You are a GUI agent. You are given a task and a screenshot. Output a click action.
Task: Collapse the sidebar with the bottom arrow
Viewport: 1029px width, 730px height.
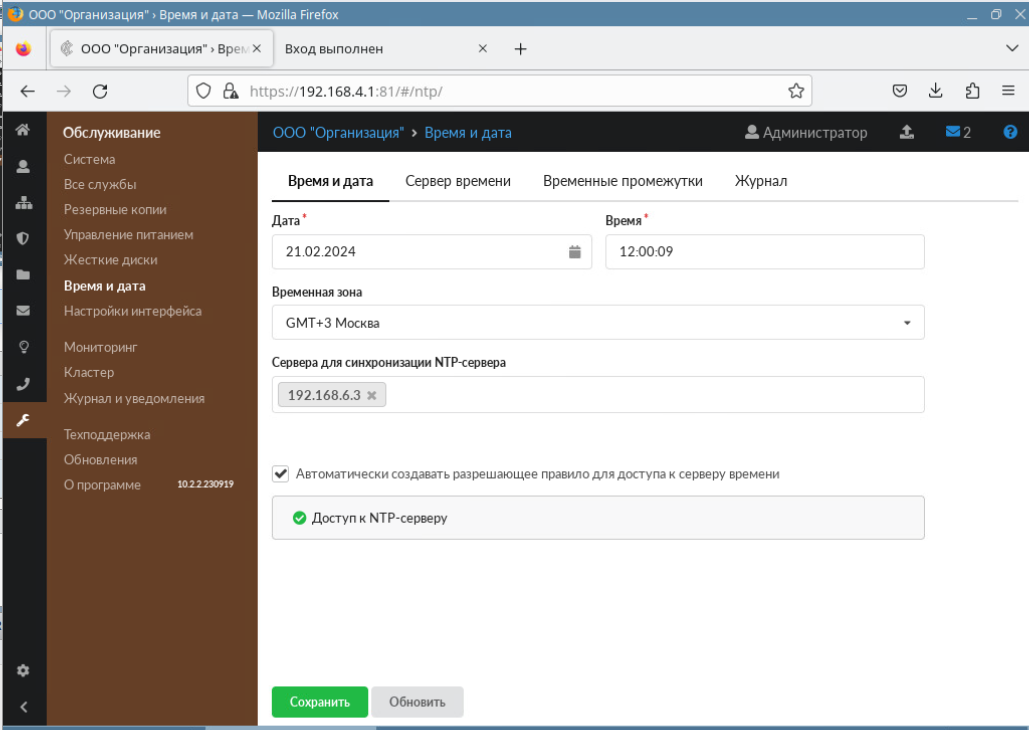click(x=23, y=707)
